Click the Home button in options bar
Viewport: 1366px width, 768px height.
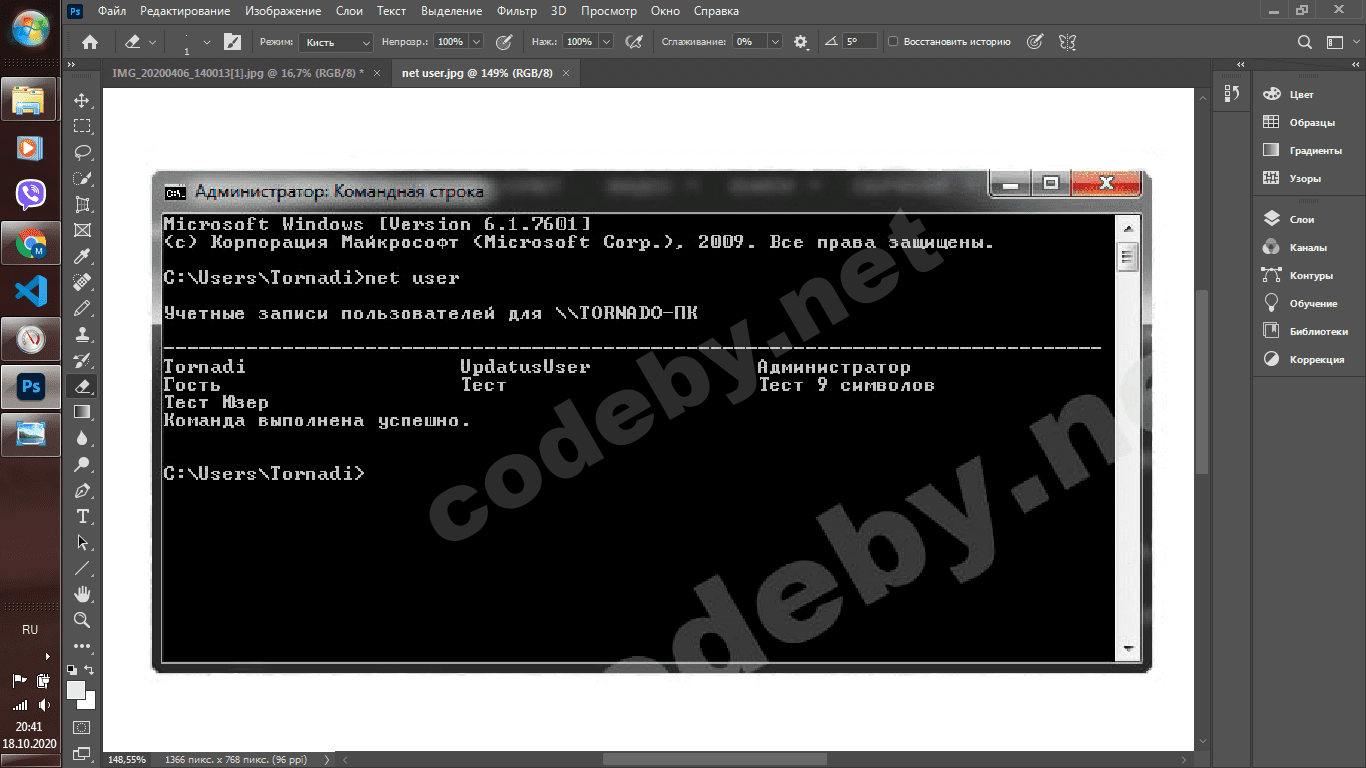90,42
